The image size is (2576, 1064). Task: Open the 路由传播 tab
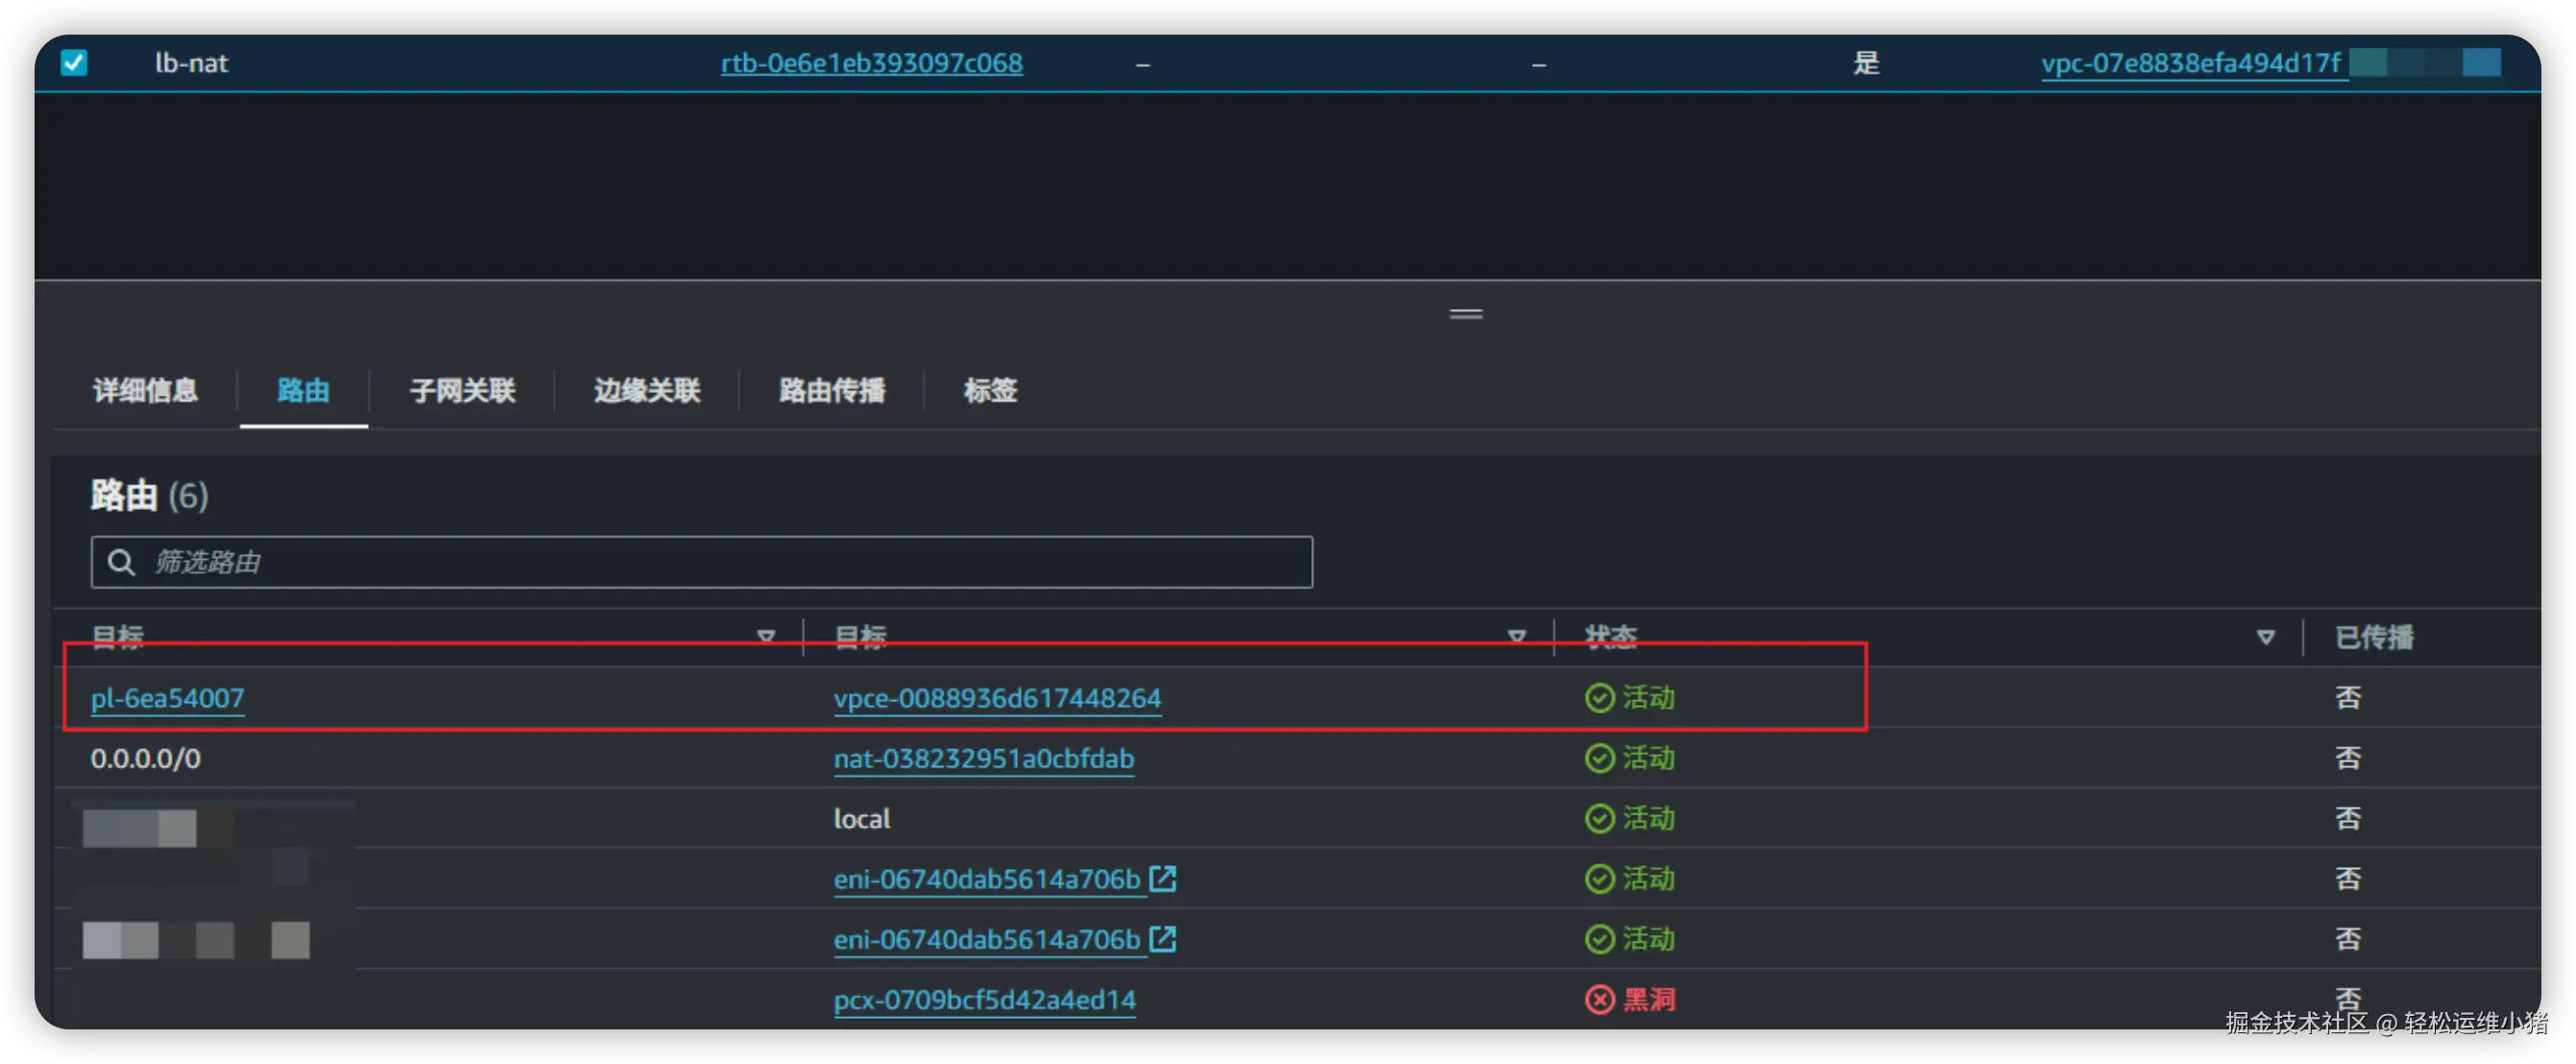pyautogui.click(x=832, y=390)
